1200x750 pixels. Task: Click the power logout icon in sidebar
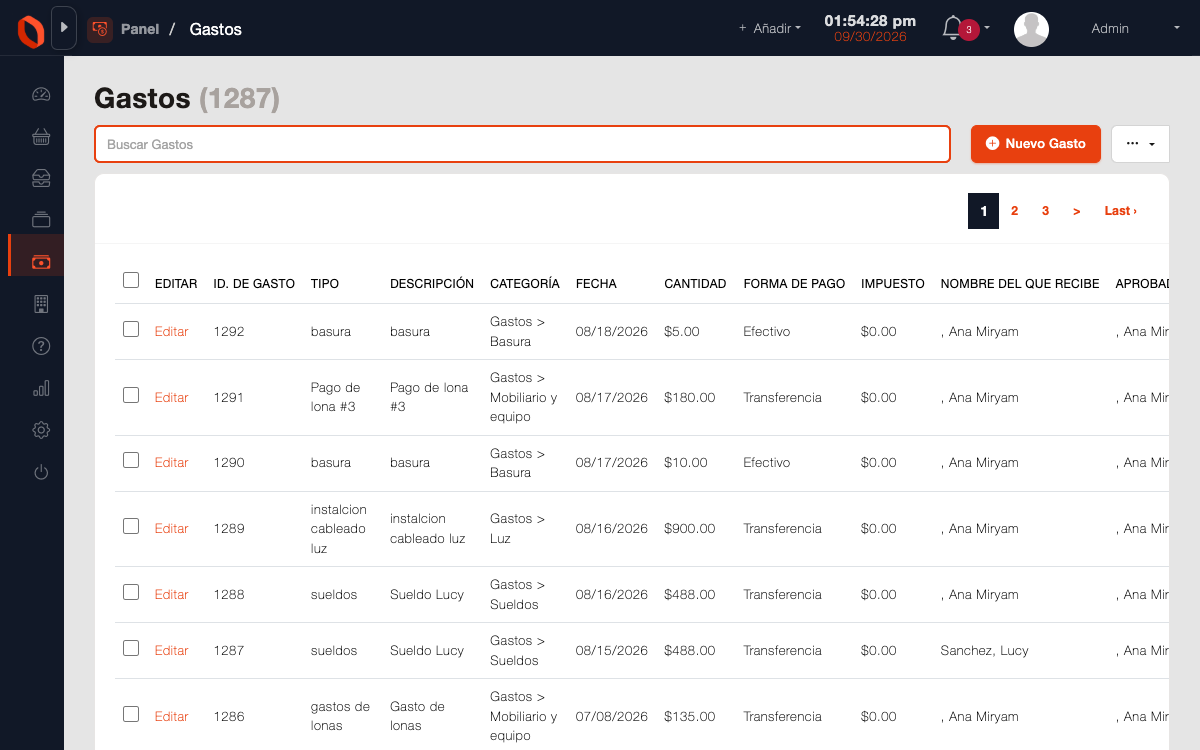tap(41, 472)
